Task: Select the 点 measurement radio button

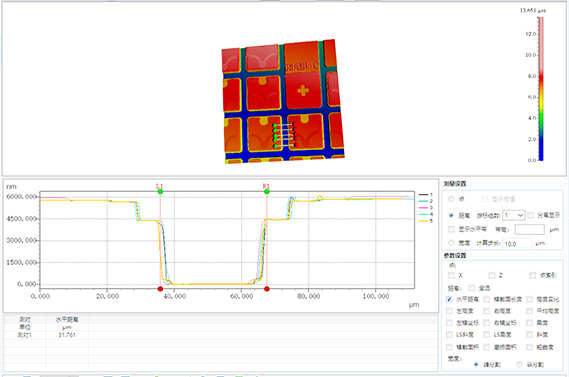Action: (x=451, y=199)
